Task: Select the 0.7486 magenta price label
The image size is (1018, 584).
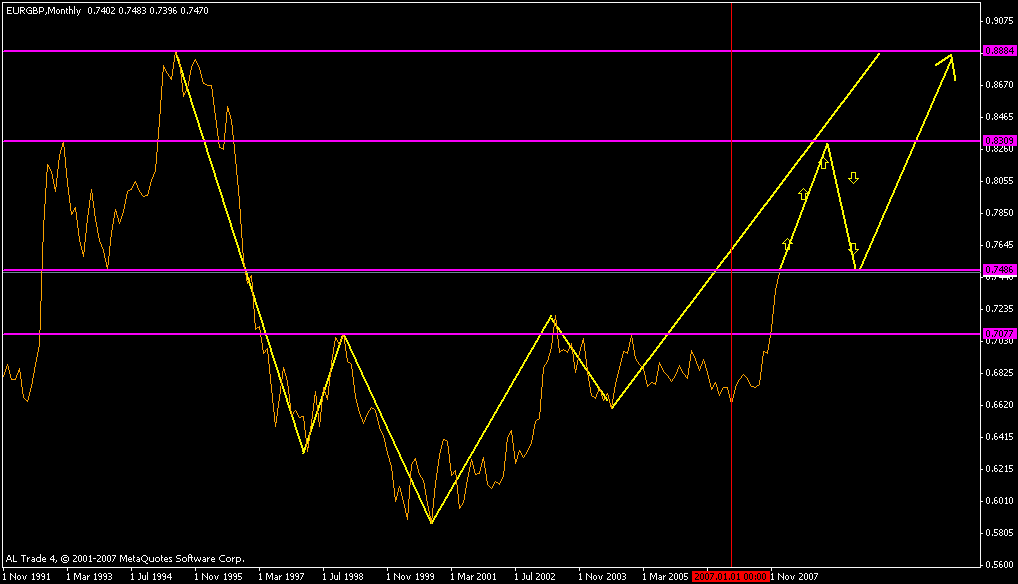Action: pyautogui.click(x=999, y=269)
